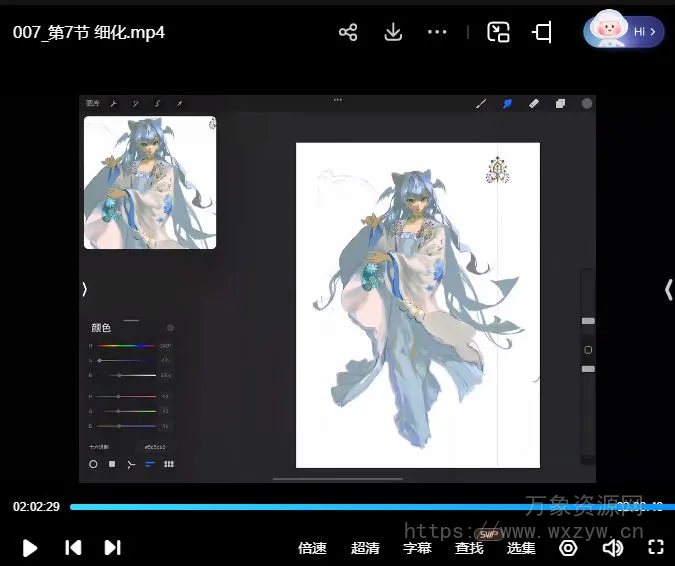Click the 查找 search option

pyautogui.click(x=469, y=548)
